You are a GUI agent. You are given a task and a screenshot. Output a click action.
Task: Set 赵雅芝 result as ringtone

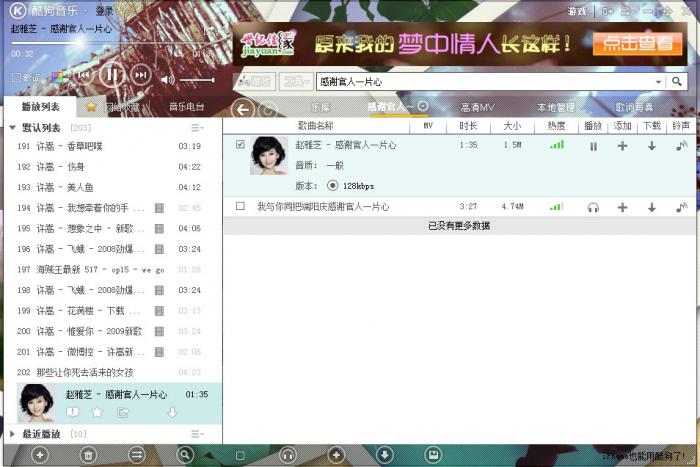point(681,145)
